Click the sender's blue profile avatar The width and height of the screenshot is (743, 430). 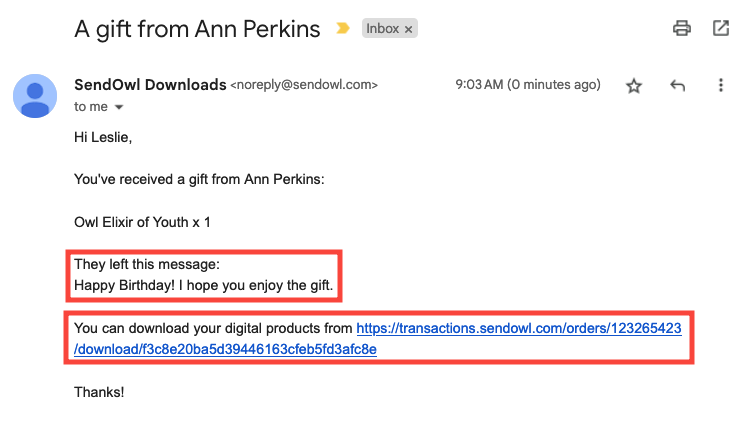(x=35, y=96)
